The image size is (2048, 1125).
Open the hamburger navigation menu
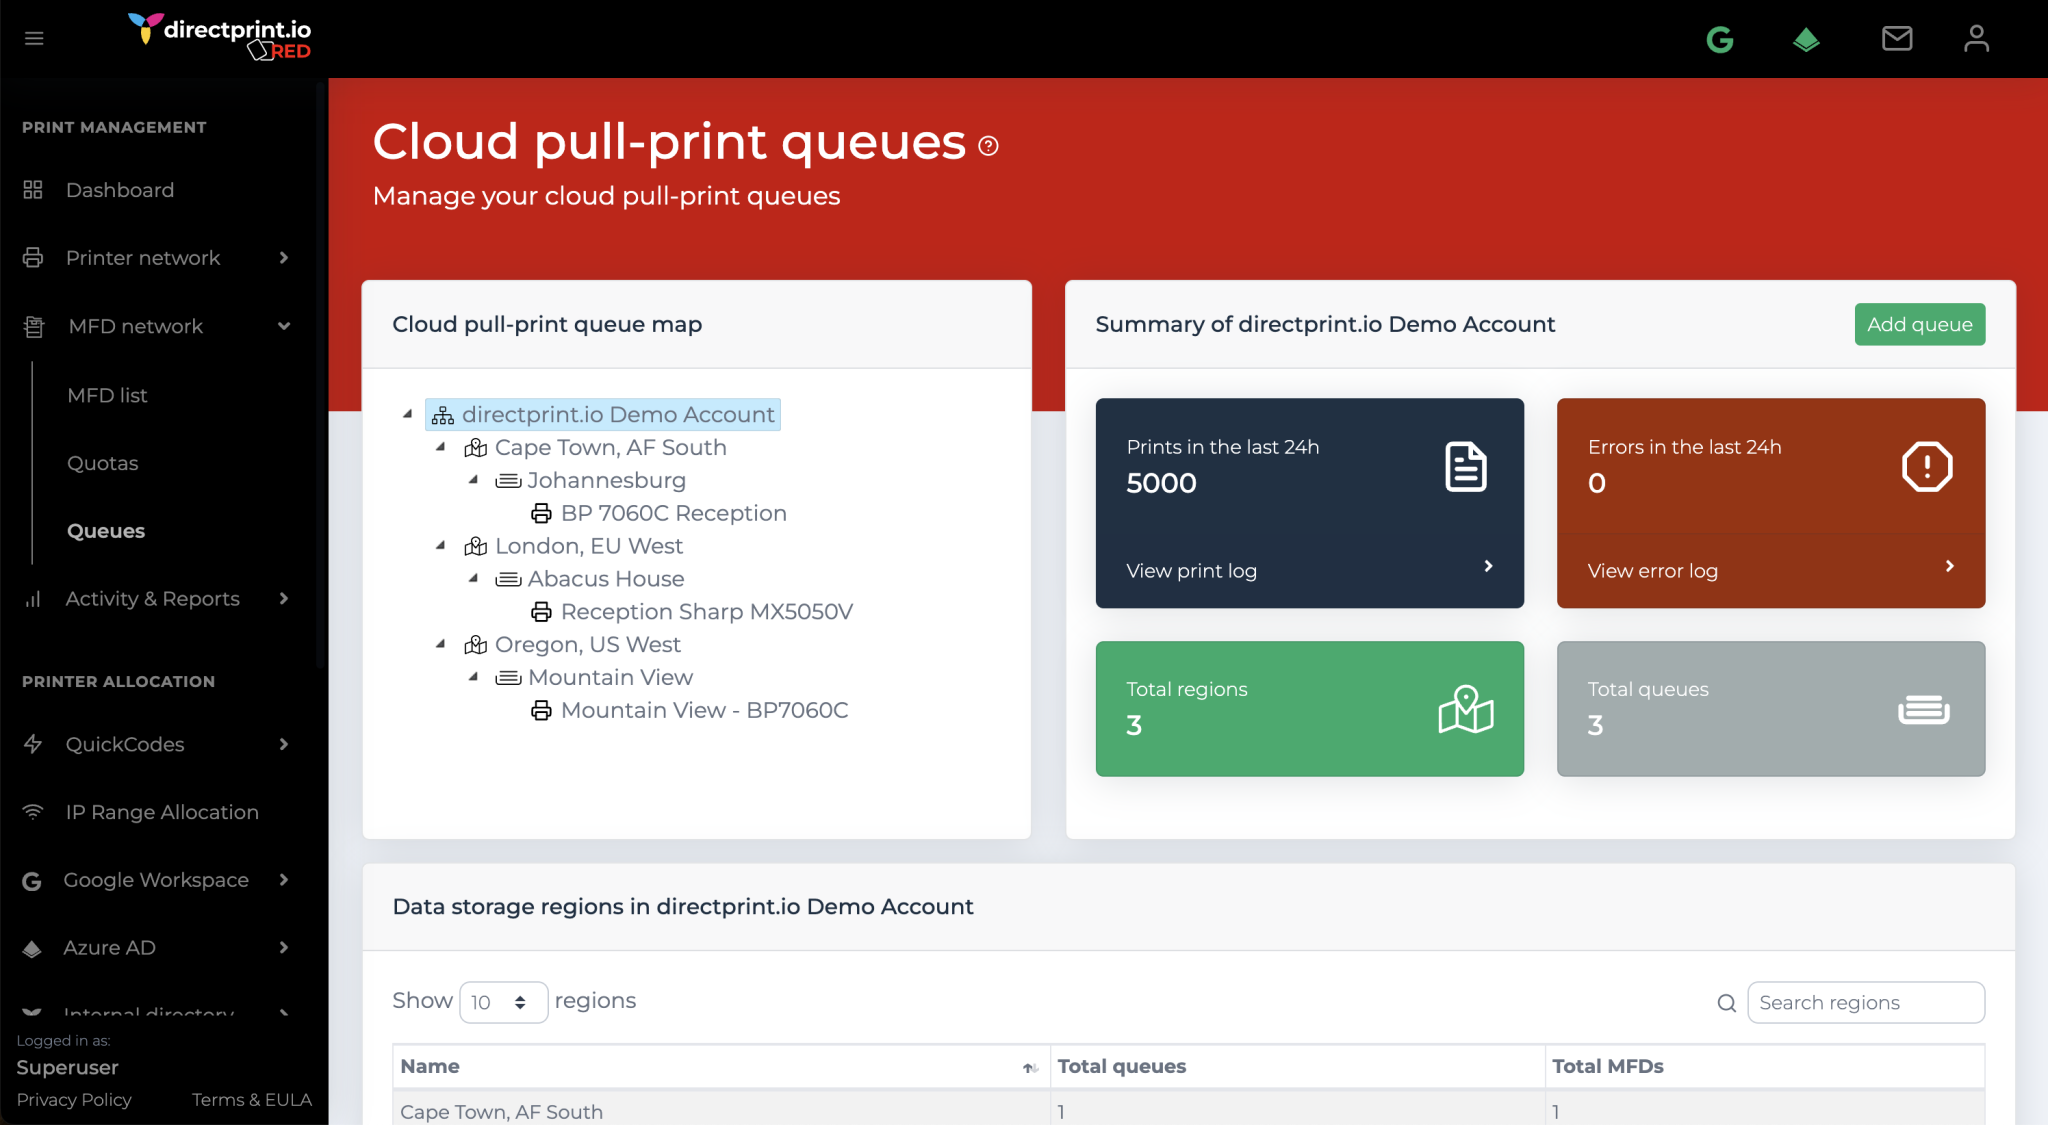(34, 37)
